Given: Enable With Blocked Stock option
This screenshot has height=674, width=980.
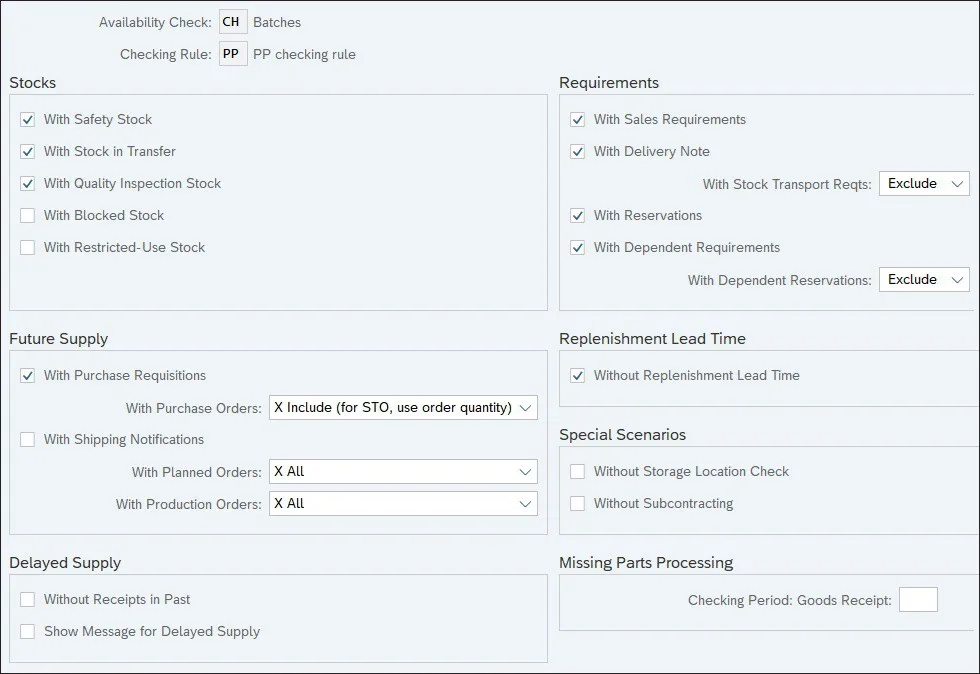Looking at the screenshot, I should tap(27, 216).
